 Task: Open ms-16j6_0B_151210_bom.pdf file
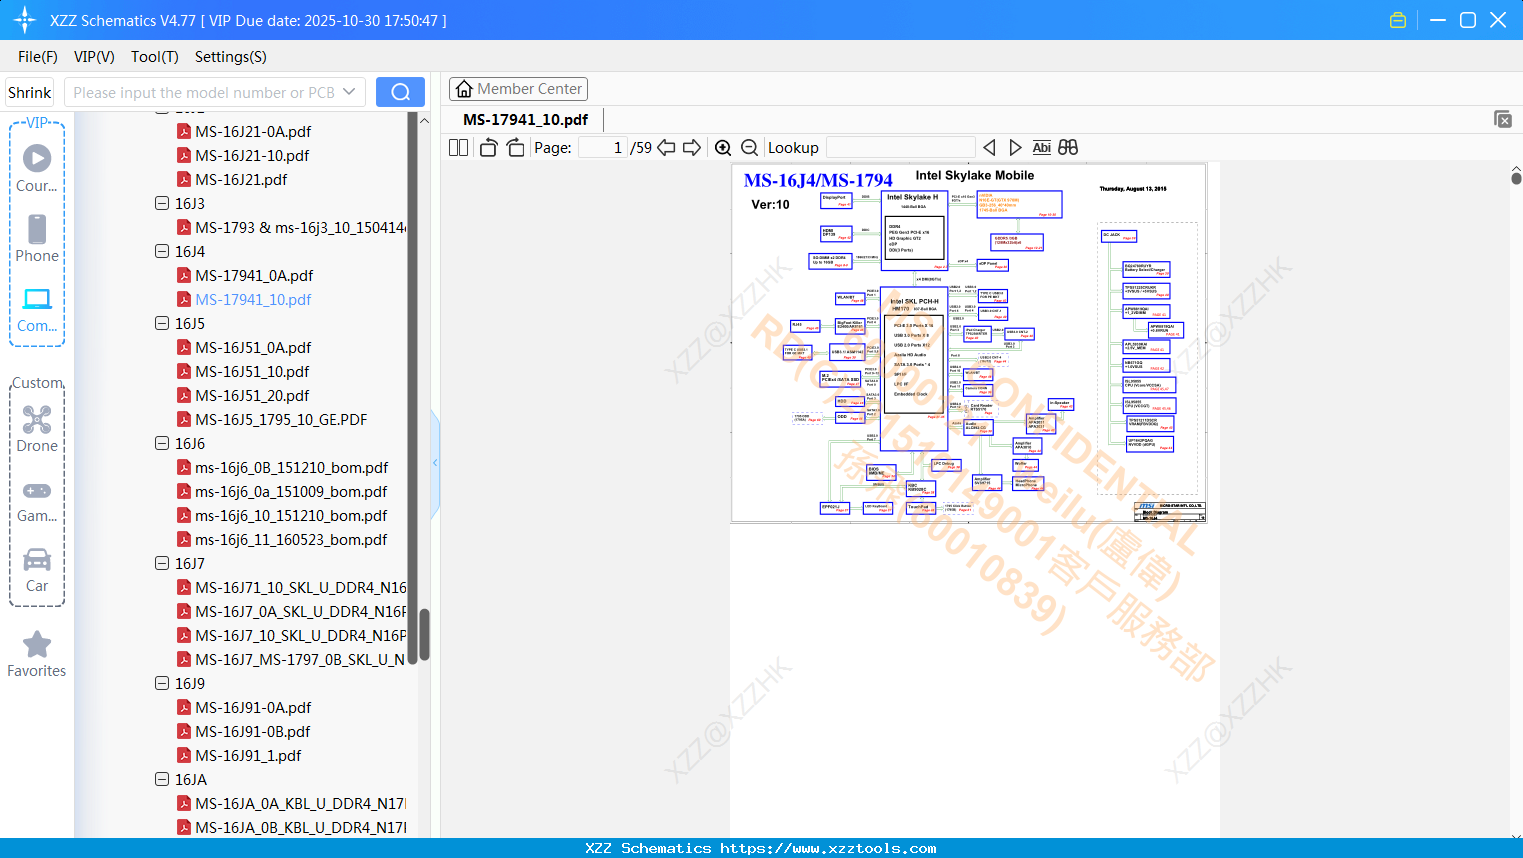pyautogui.click(x=291, y=467)
